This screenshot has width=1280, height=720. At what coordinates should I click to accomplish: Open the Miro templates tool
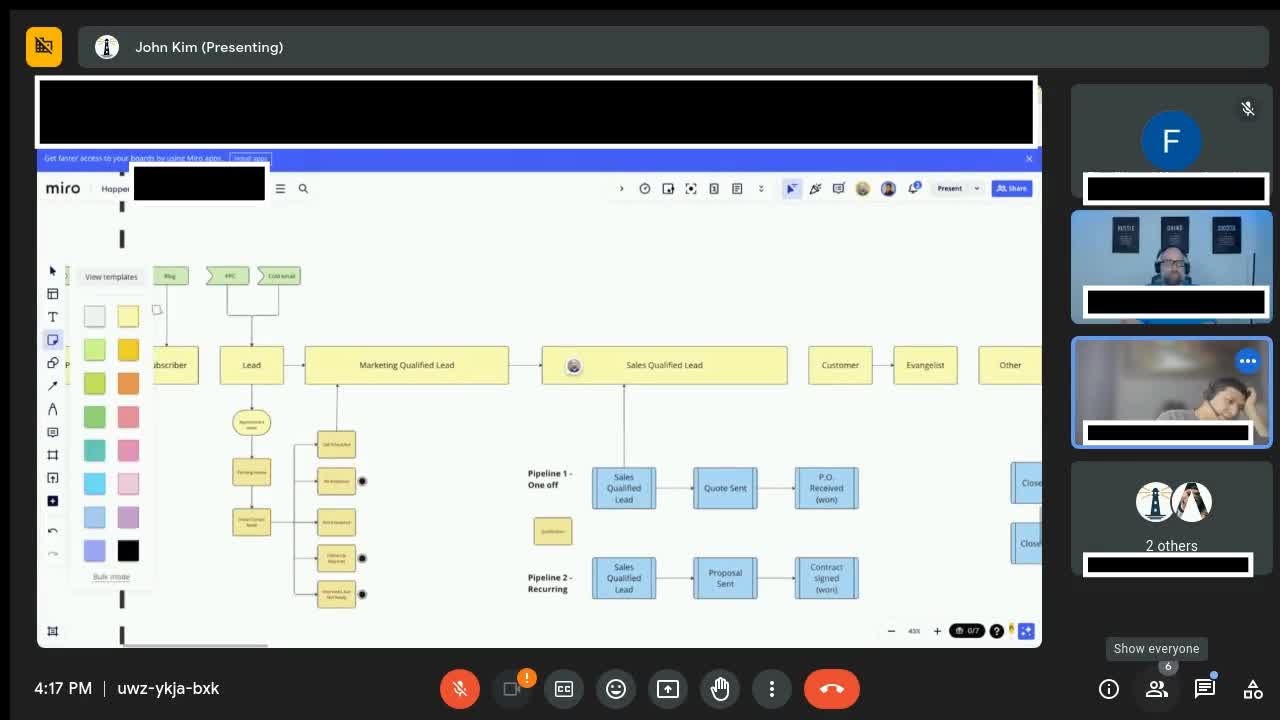(x=53, y=294)
